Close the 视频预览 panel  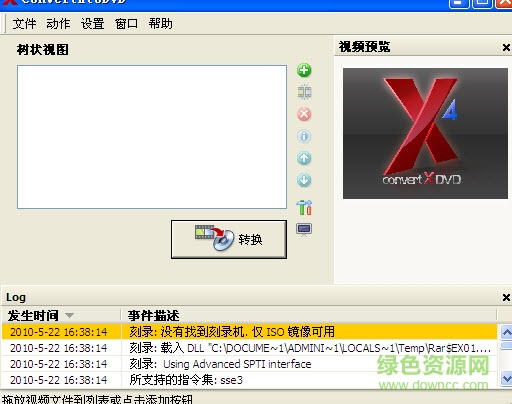506,48
